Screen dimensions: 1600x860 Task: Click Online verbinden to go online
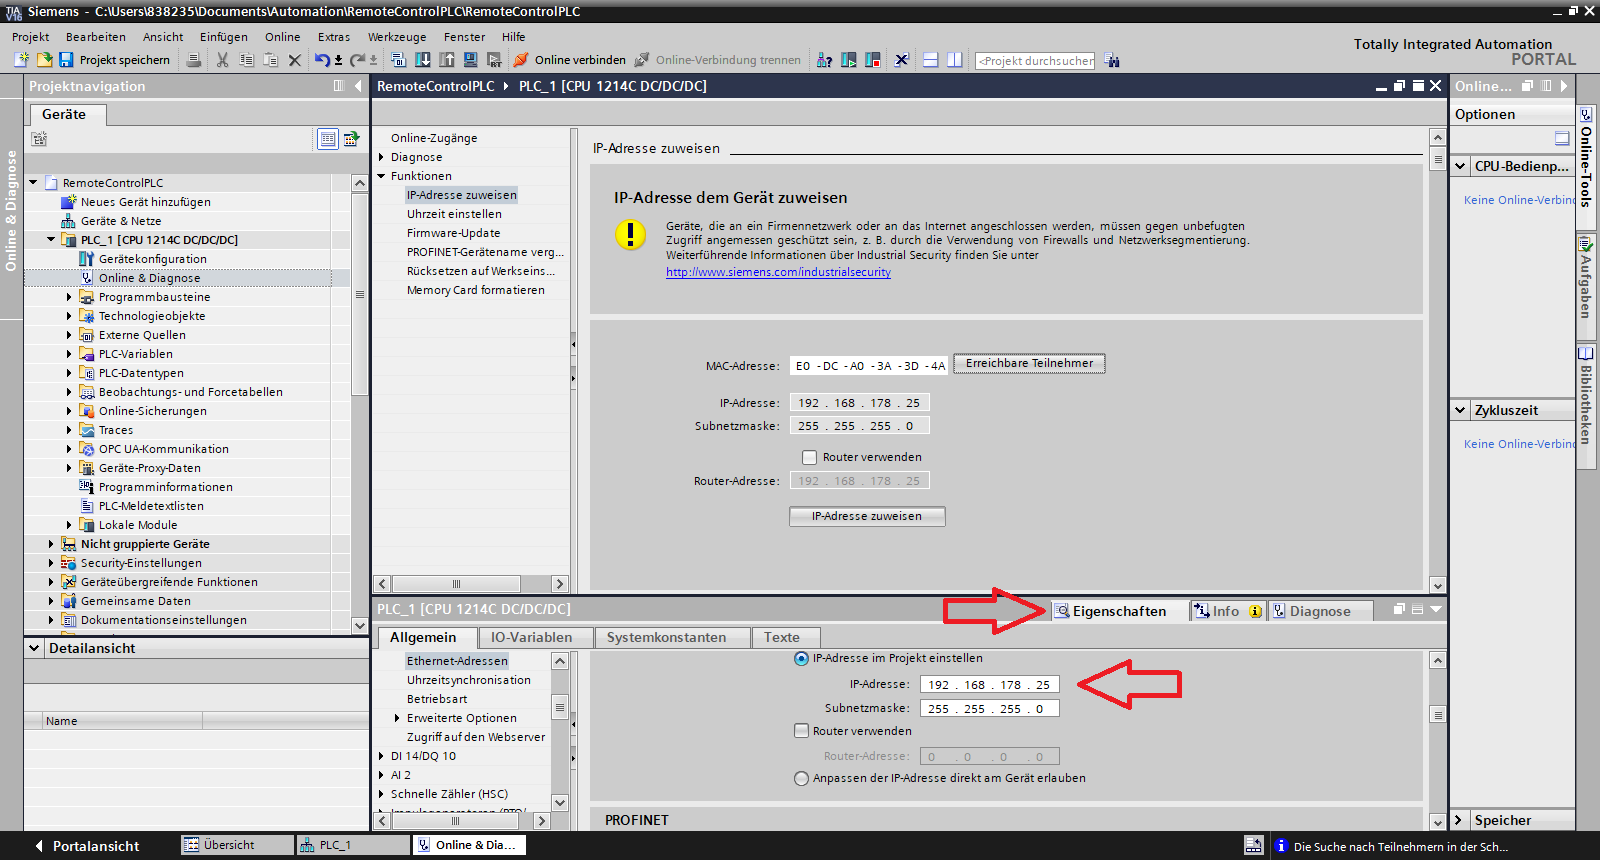coord(570,60)
